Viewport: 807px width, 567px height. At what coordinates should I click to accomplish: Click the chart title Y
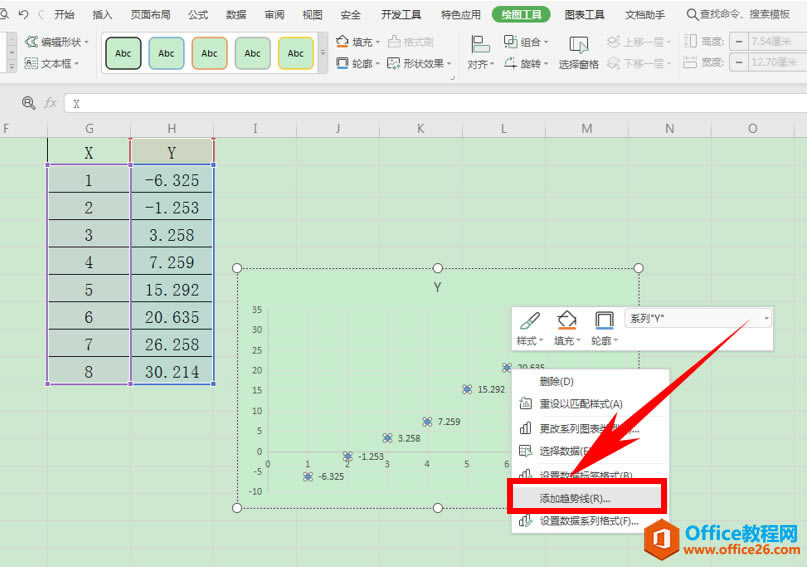point(437,287)
